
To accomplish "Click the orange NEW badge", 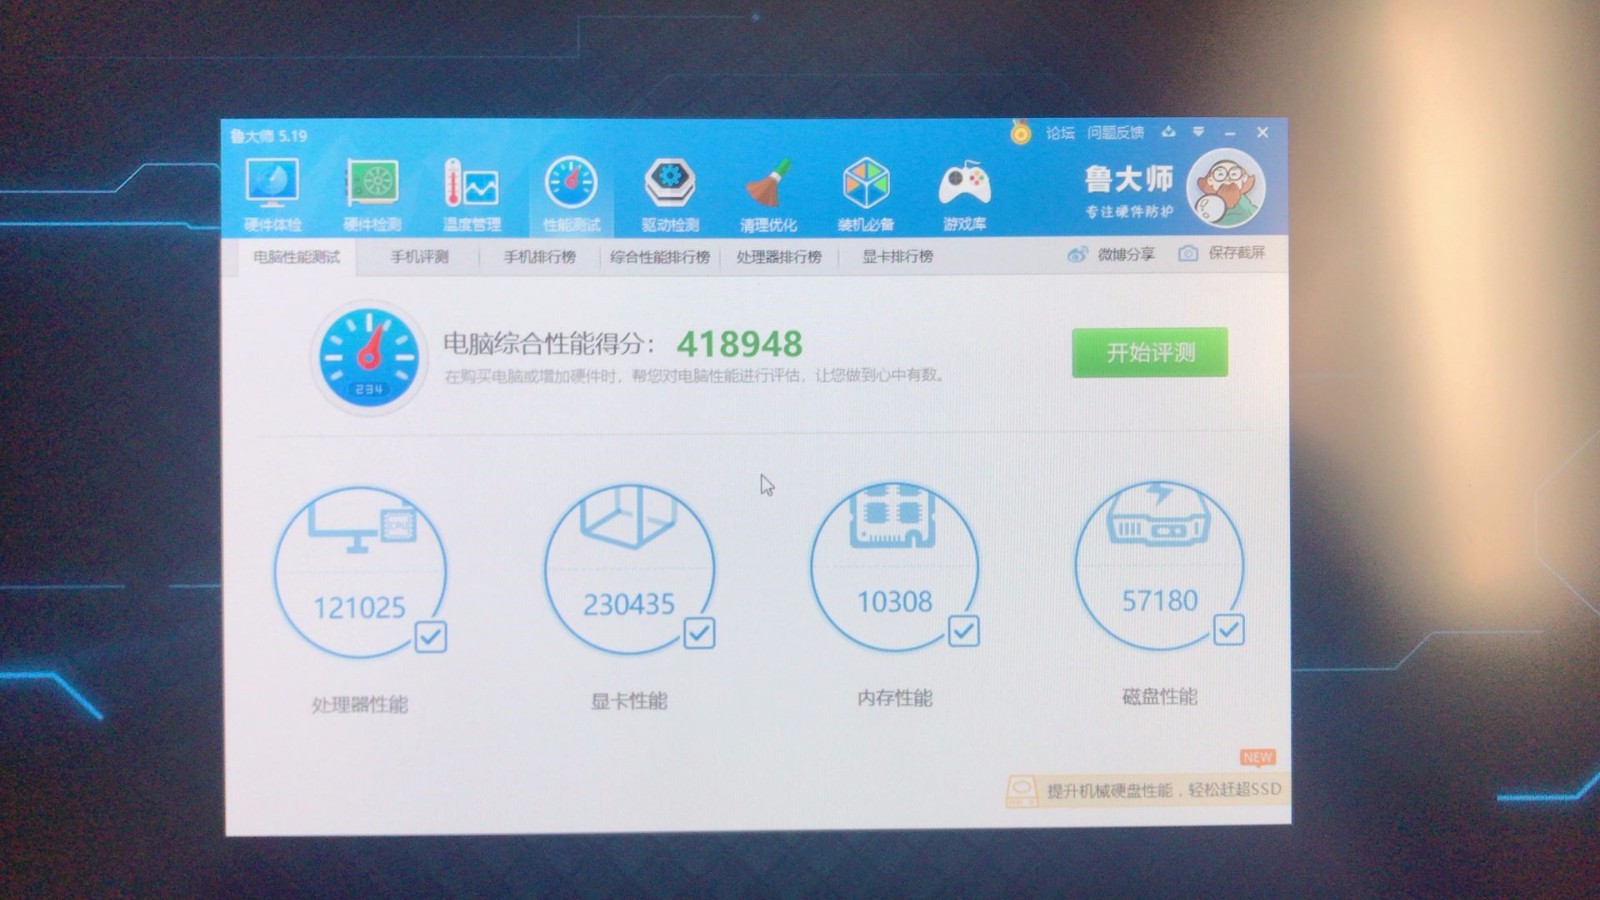I will (x=1257, y=757).
